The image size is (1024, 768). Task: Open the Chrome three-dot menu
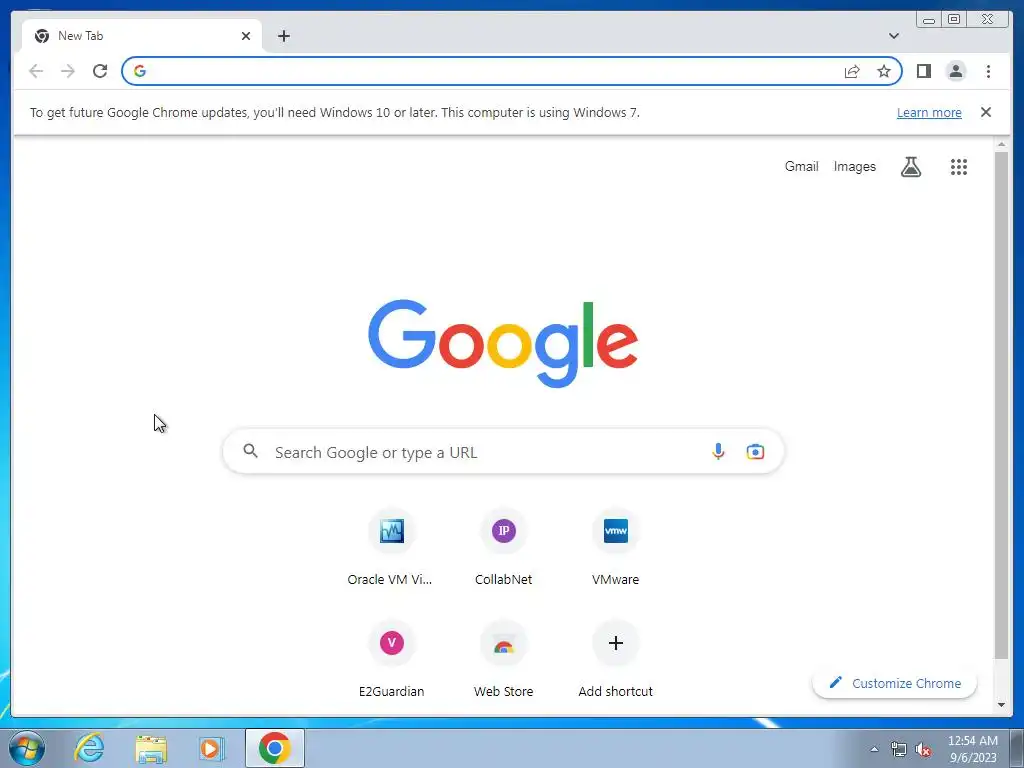[x=988, y=71]
